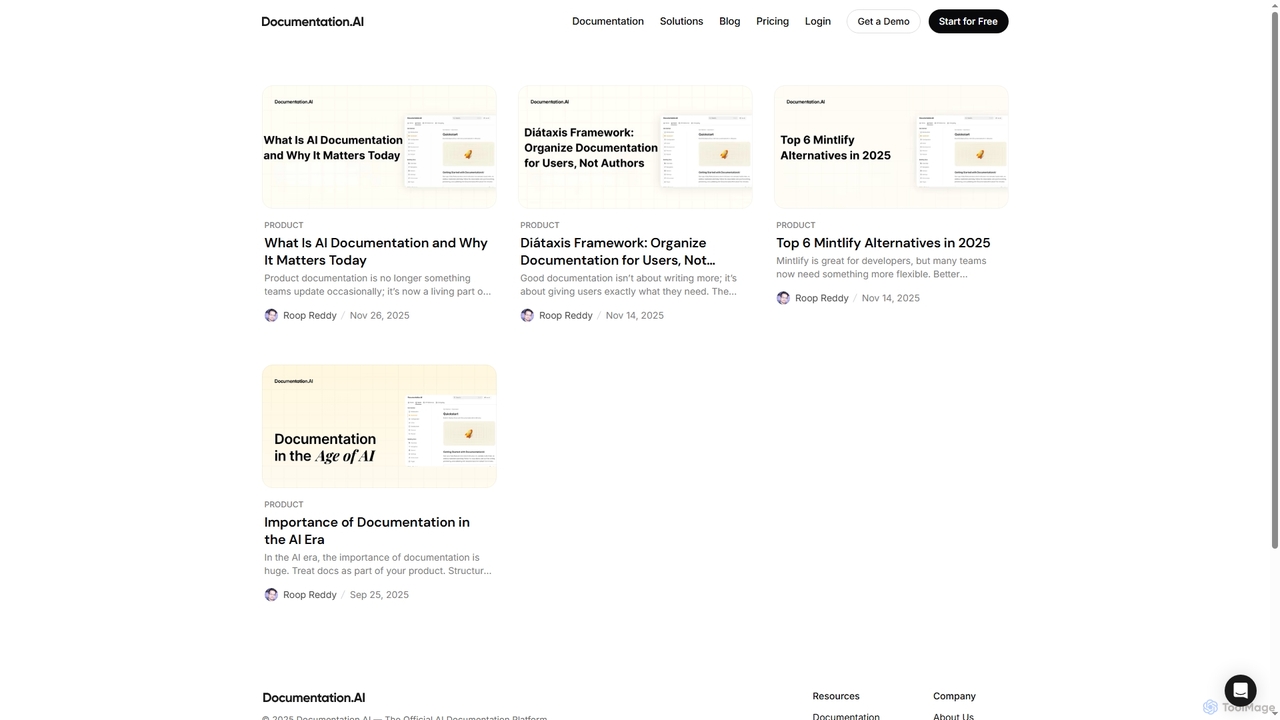The width and height of the screenshot is (1280, 720).
Task: Open title Diátaxis Framework: Organize Documentation
Action: [x=618, y=251]
